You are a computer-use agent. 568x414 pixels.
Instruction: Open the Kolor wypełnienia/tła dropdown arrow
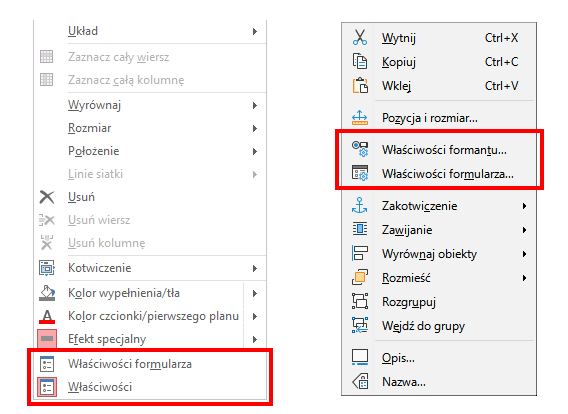(255, 293)
